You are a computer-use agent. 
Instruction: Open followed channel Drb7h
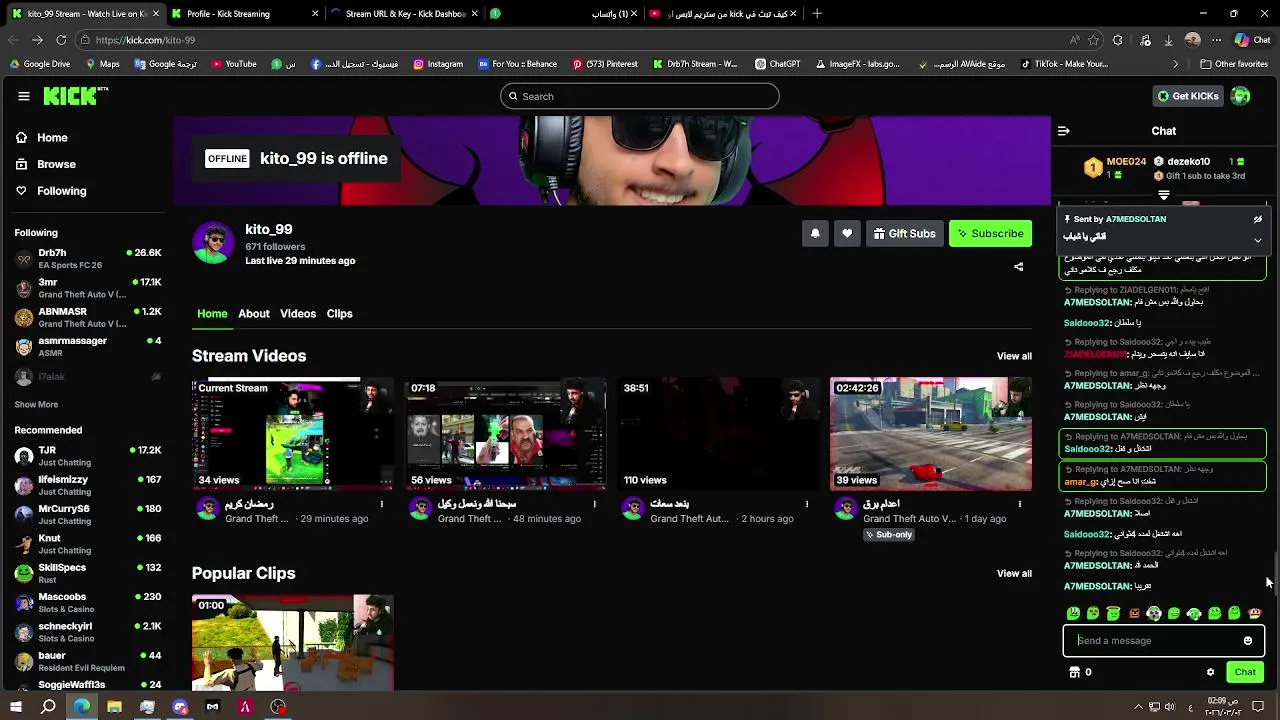point(87,259)
